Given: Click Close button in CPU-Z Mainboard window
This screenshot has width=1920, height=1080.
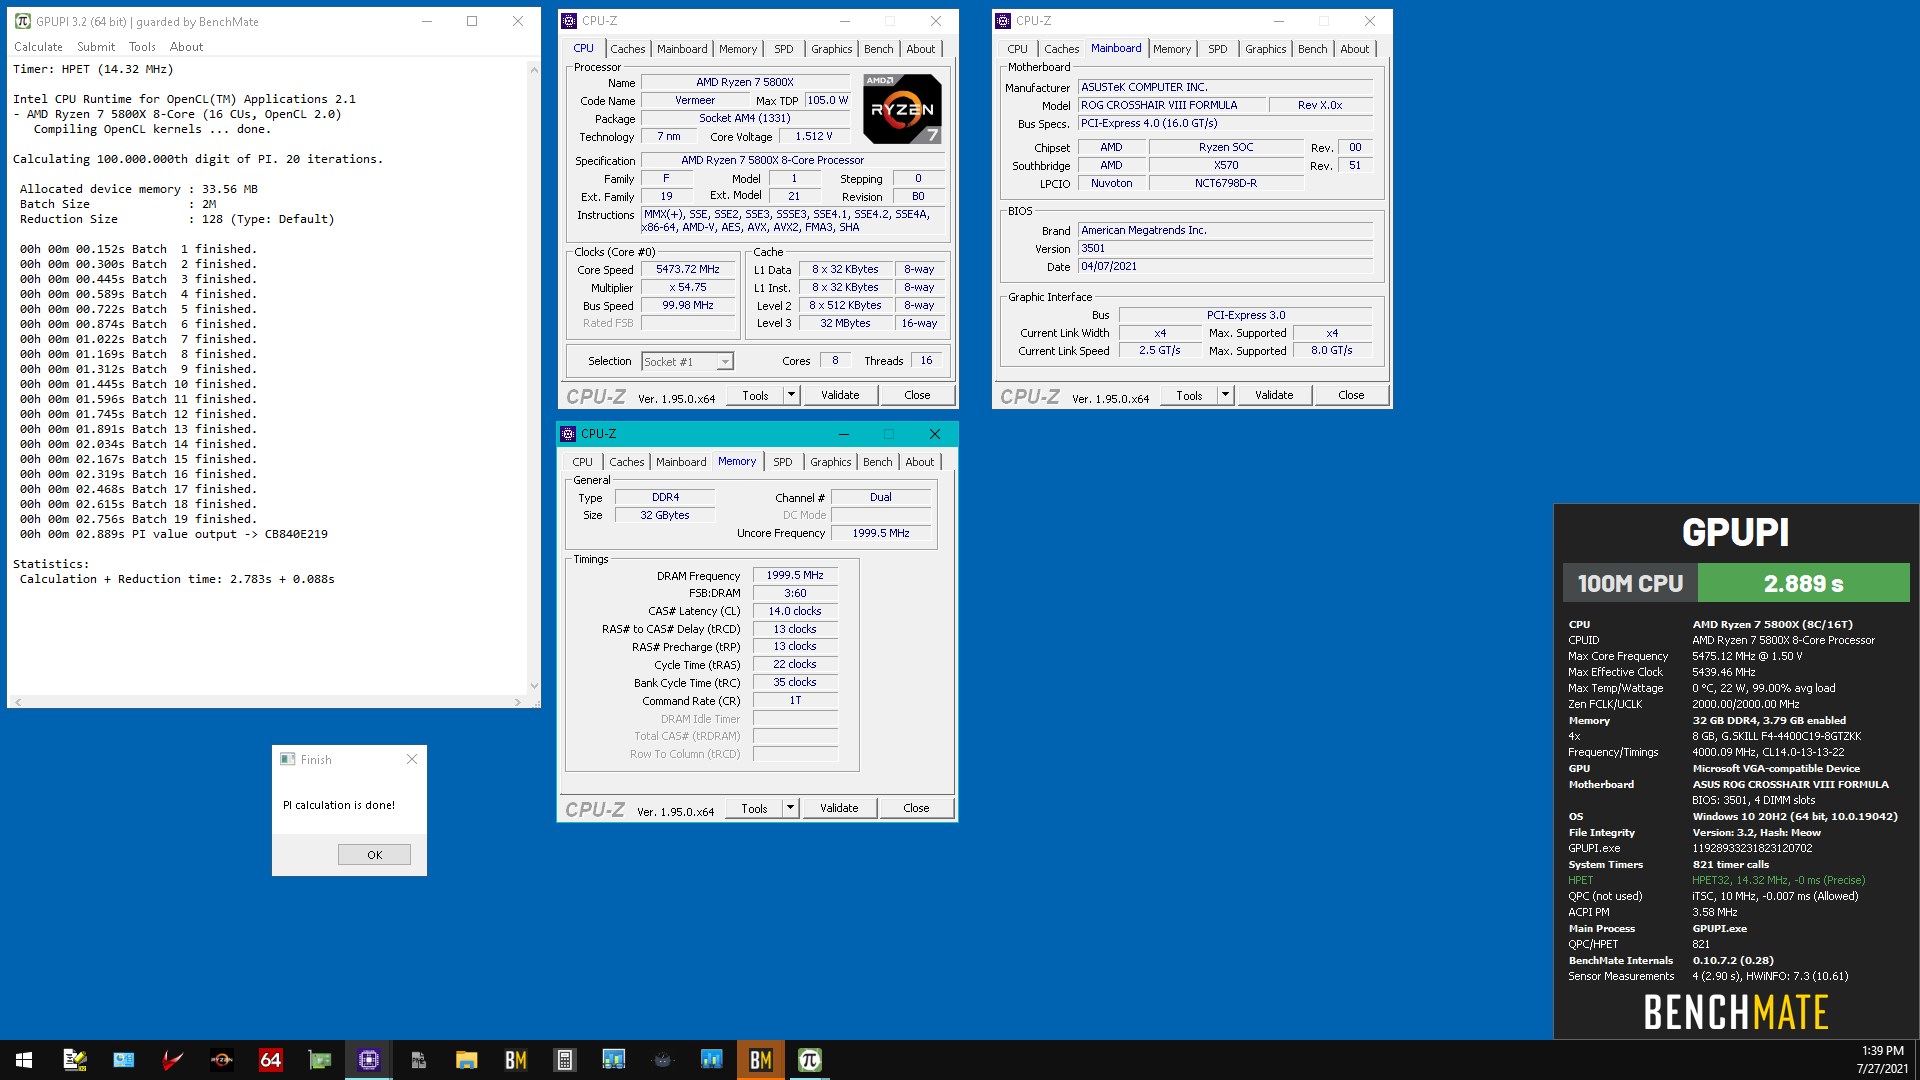Looking at the screenshot, I should point(1351,395).
